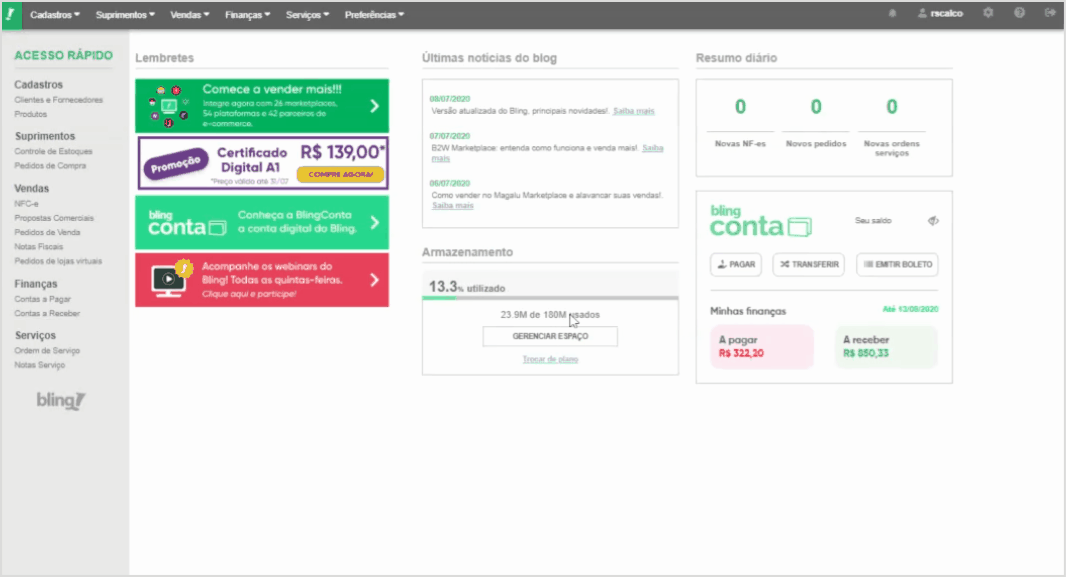
Task: Click the Bling logo home icon
Action: 12,14
